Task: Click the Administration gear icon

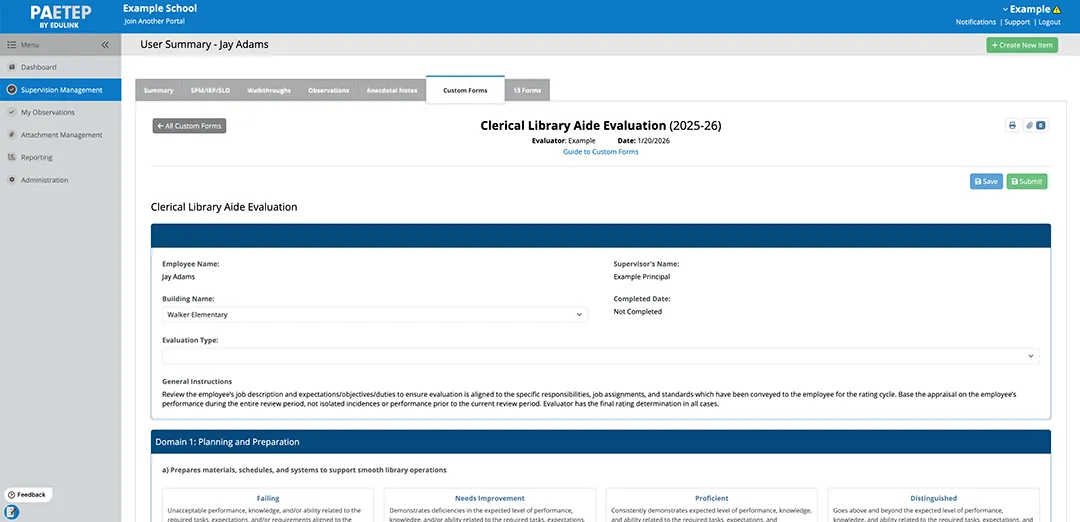Action: pos(12,180)
